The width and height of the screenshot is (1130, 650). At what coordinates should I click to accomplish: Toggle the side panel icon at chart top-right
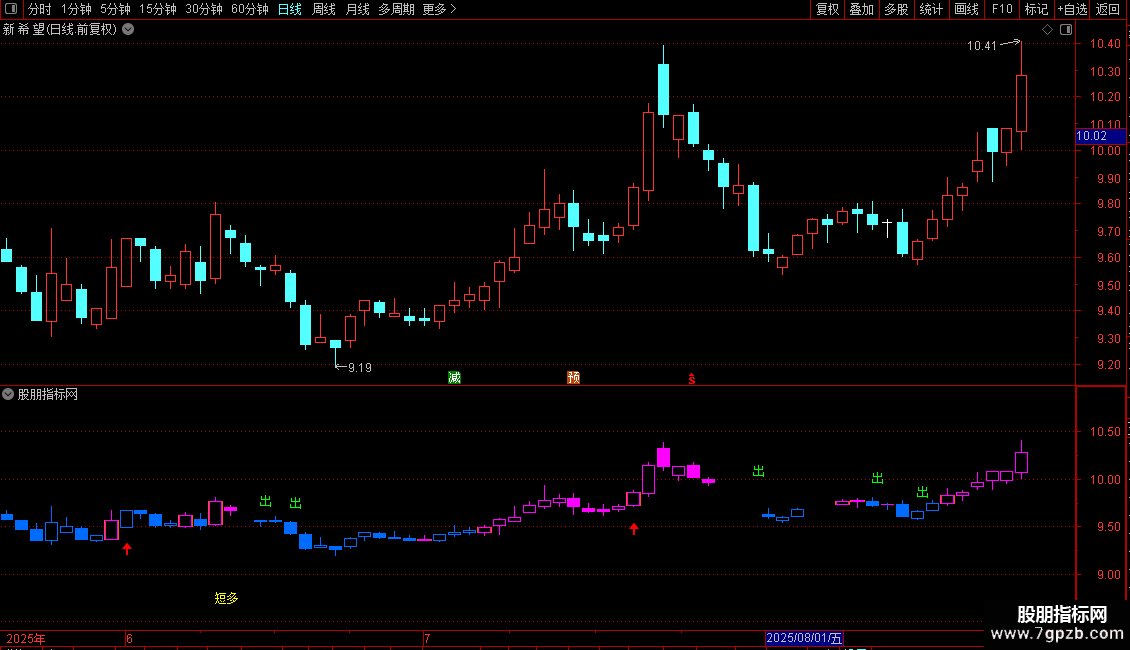tap(1066, 30)
